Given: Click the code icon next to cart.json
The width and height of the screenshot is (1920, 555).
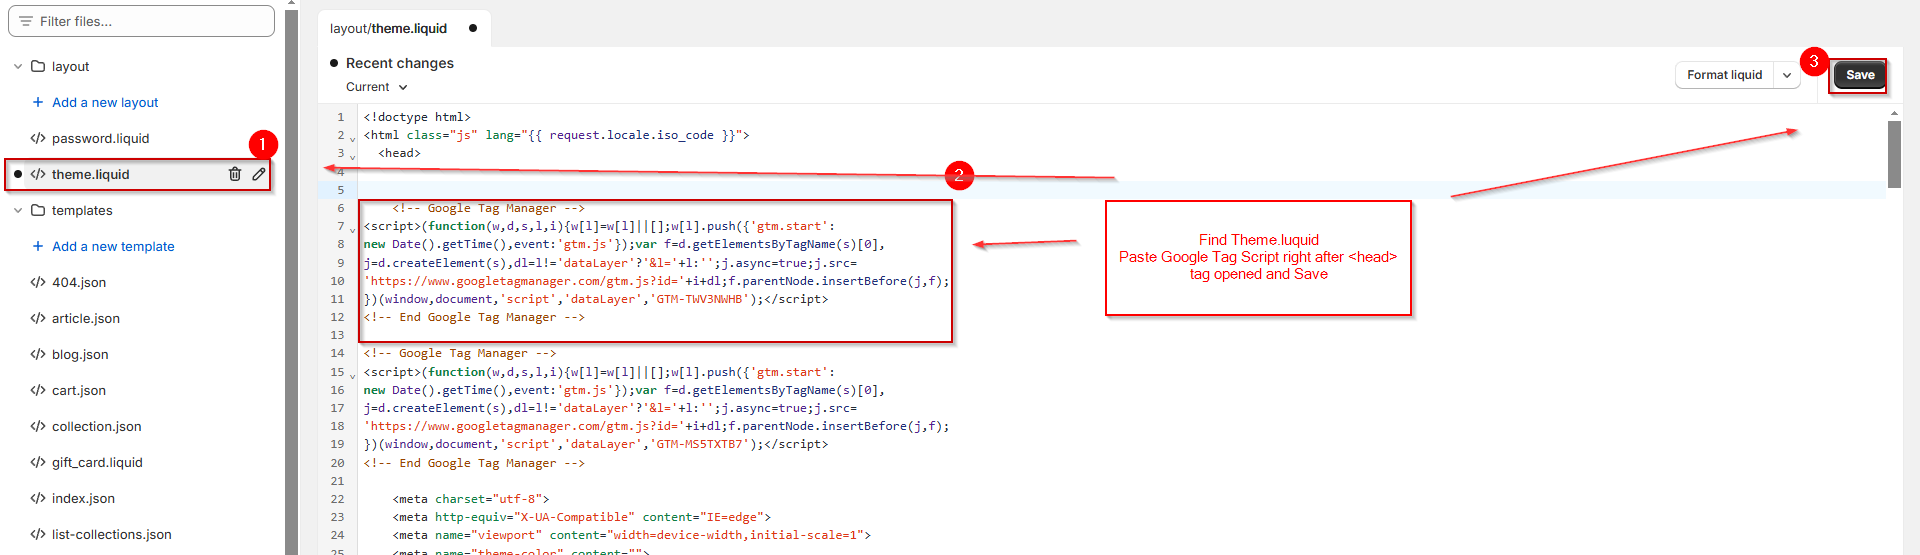Looking at the screenshot, I should click(x=38, y=390).
